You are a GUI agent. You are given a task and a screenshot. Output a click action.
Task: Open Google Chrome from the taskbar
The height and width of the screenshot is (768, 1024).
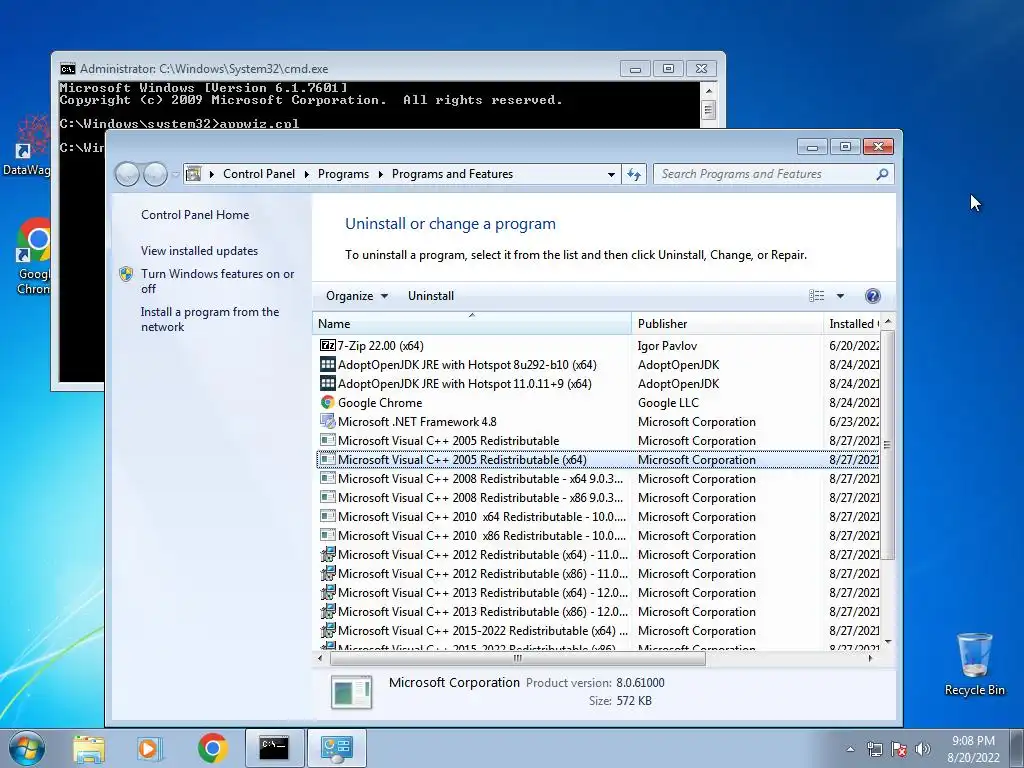[212, 748]
